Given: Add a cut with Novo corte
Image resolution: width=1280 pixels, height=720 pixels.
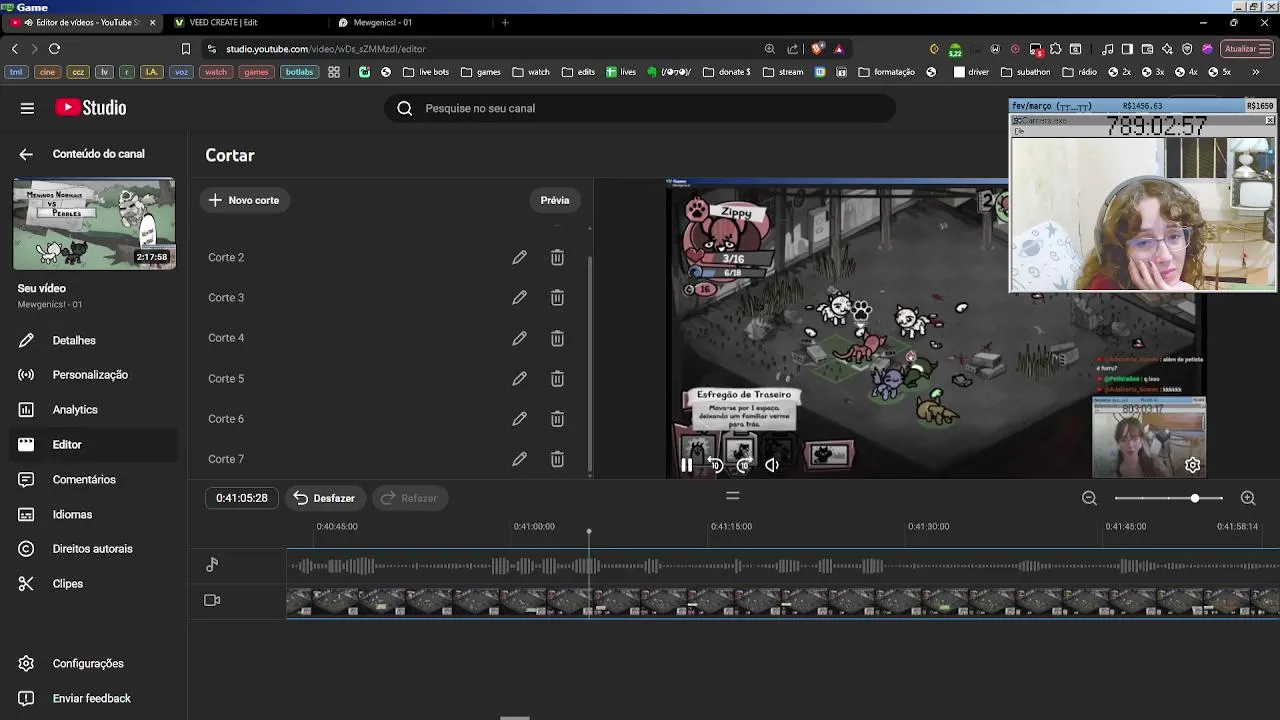Looking at the screenshot, I should tap(244, 200).
